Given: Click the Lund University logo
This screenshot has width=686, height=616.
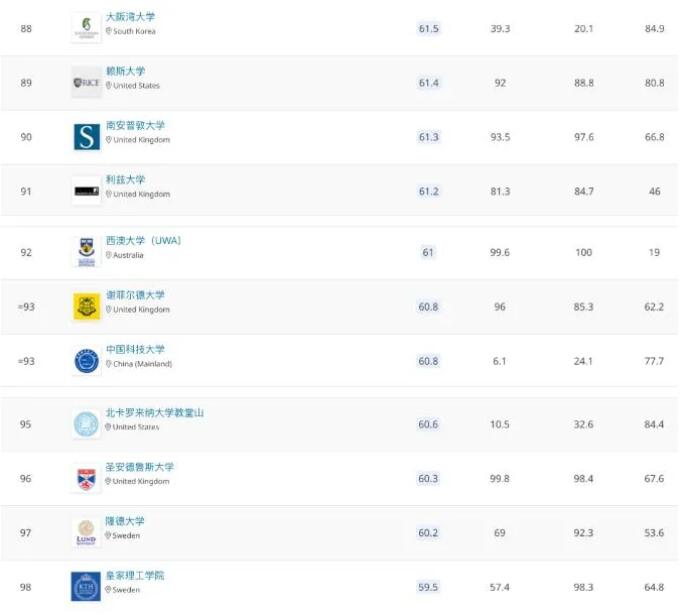Looking at the screenshot, I should click(x=86, y=532).
